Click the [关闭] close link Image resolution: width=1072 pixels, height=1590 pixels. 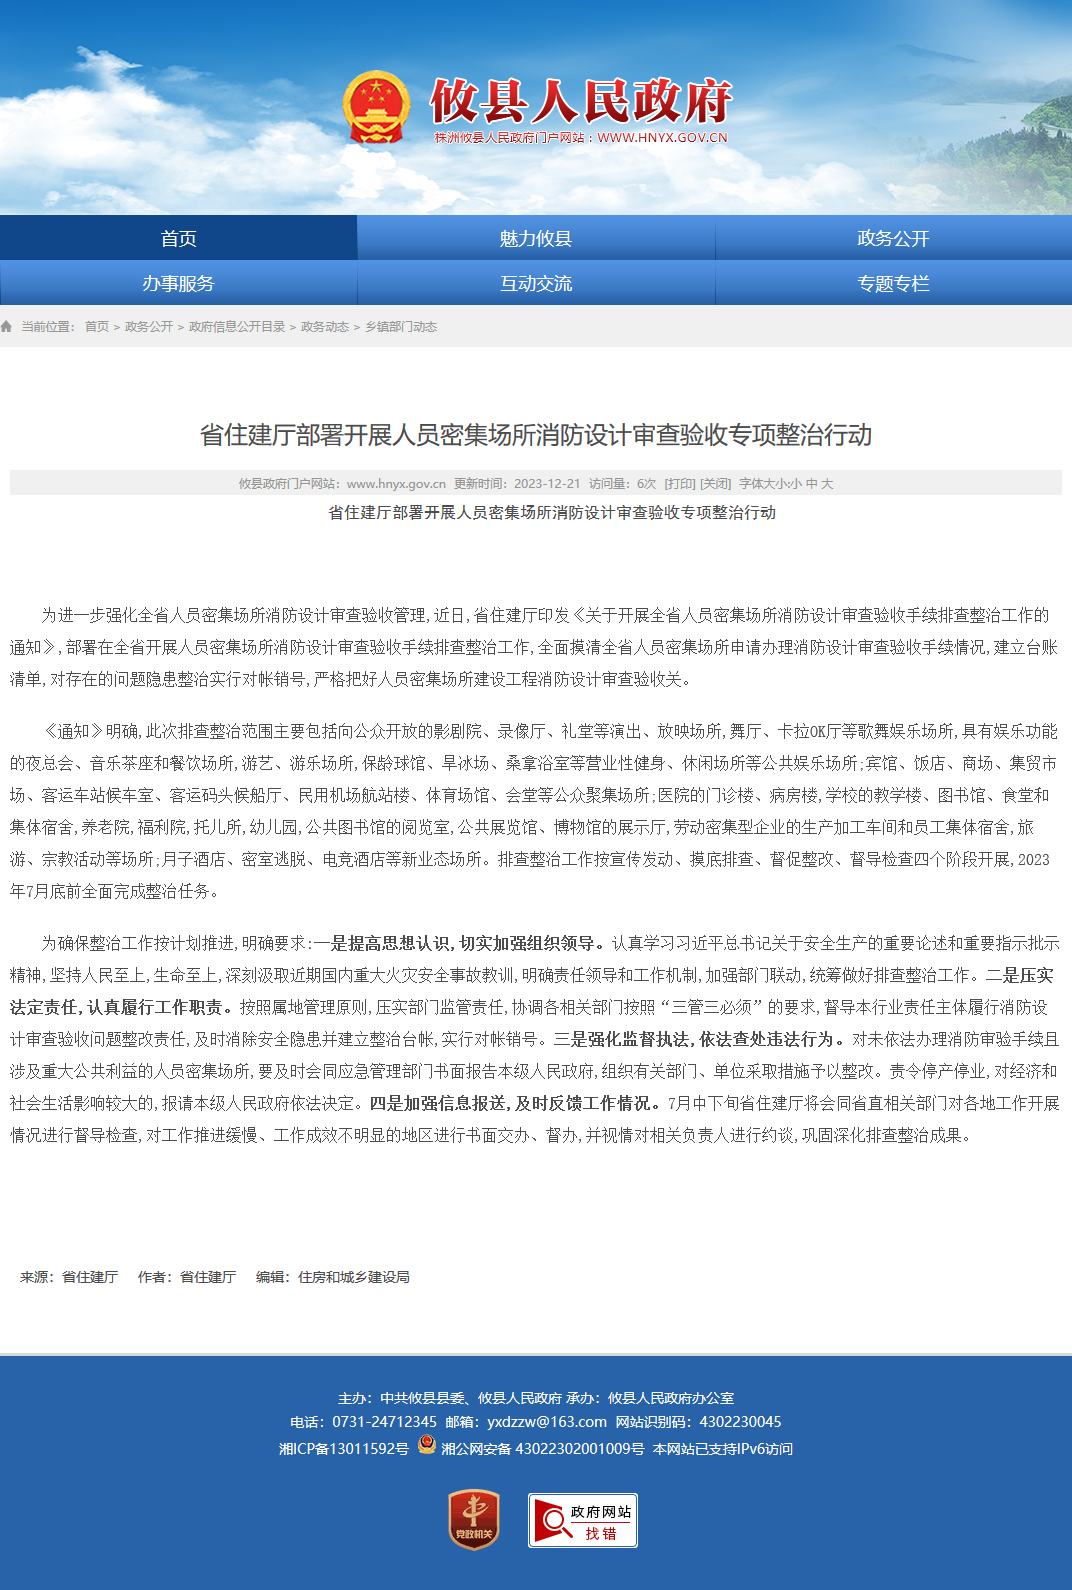[x=715, y=484]
